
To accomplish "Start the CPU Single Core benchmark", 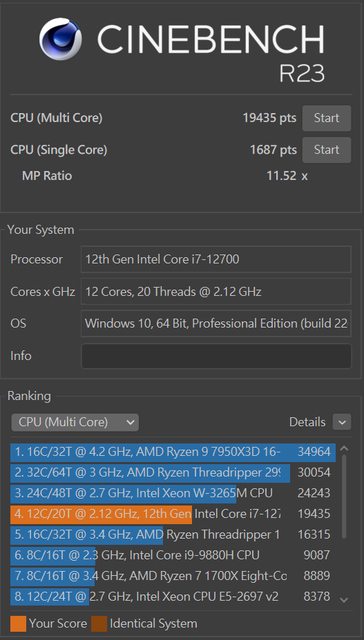I will pyautogui.click(x=326, y=150).
